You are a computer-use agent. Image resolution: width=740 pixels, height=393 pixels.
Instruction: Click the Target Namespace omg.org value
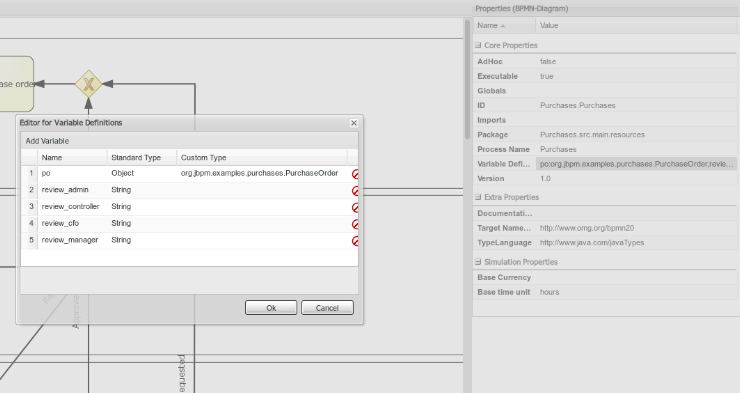[x=587, y=228]
